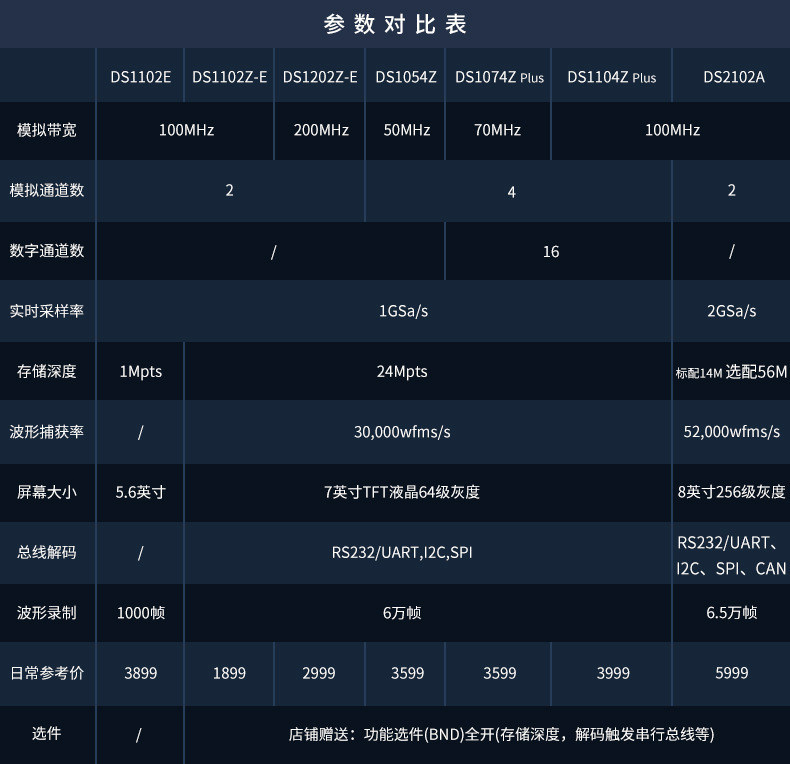This screenshot has height=764, width=790.
Task: Click the 8英寸256级灰度 cell
Action: coord(731,492)
